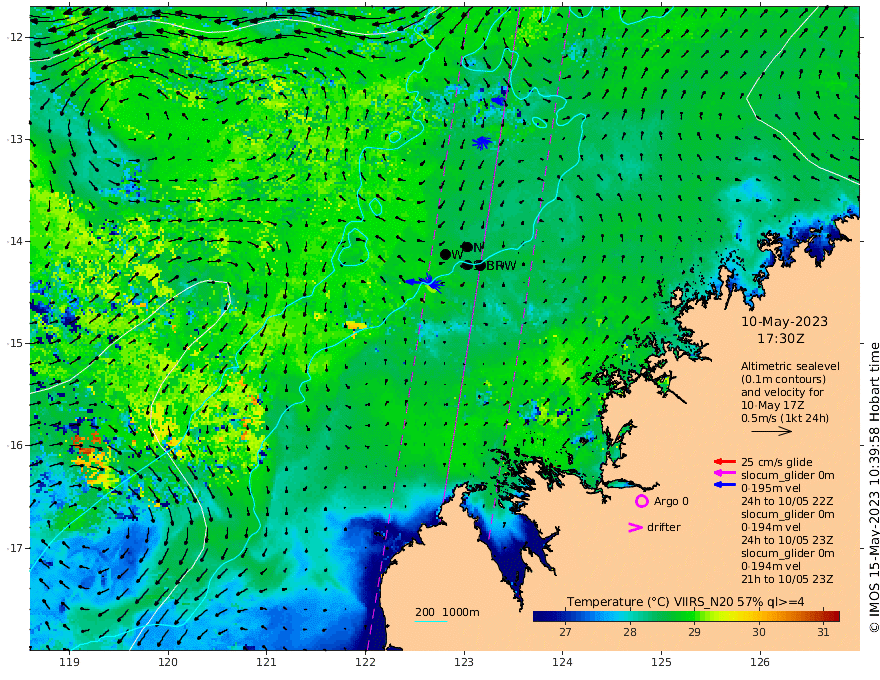
Task: Click the magenta Argo circle symbol
Action: click(641, 501)
